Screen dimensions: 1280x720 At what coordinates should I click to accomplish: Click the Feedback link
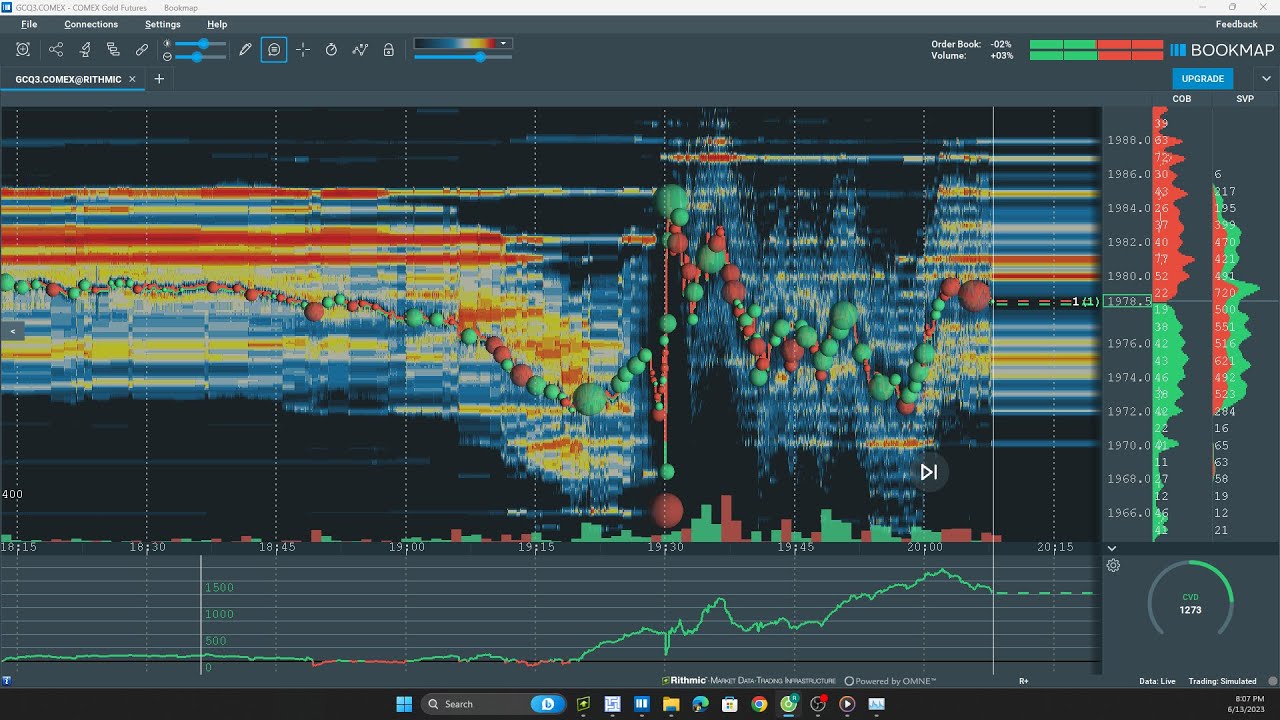[1237, 24]
